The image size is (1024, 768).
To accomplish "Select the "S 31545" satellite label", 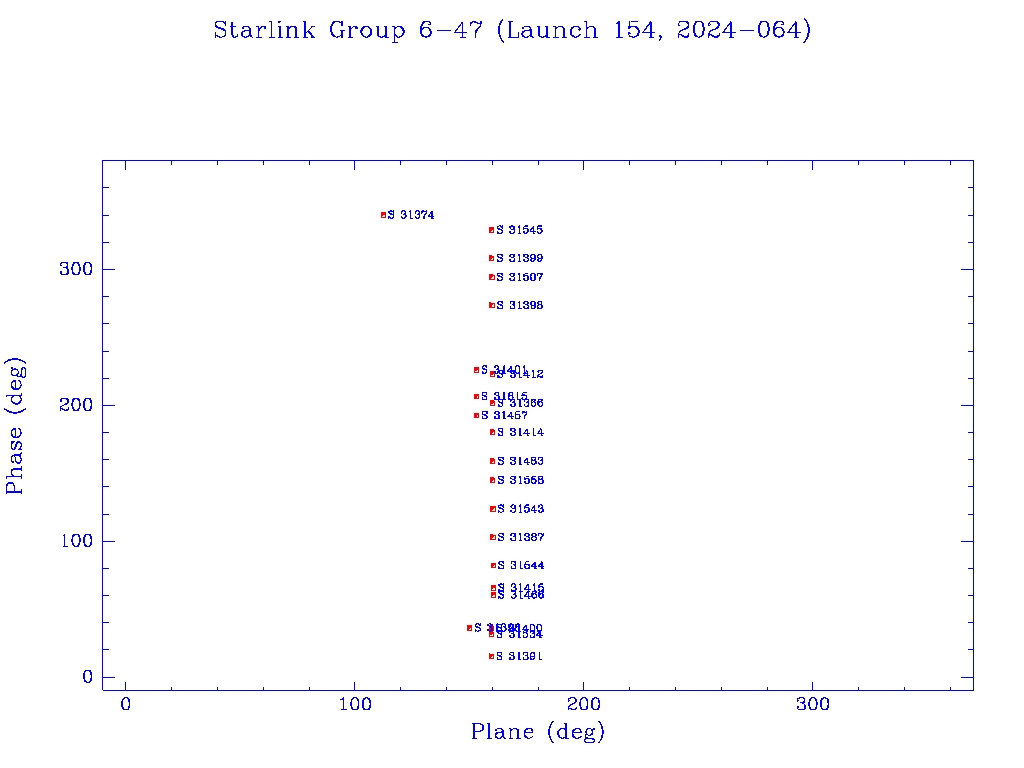I will [x=519, y=230].
